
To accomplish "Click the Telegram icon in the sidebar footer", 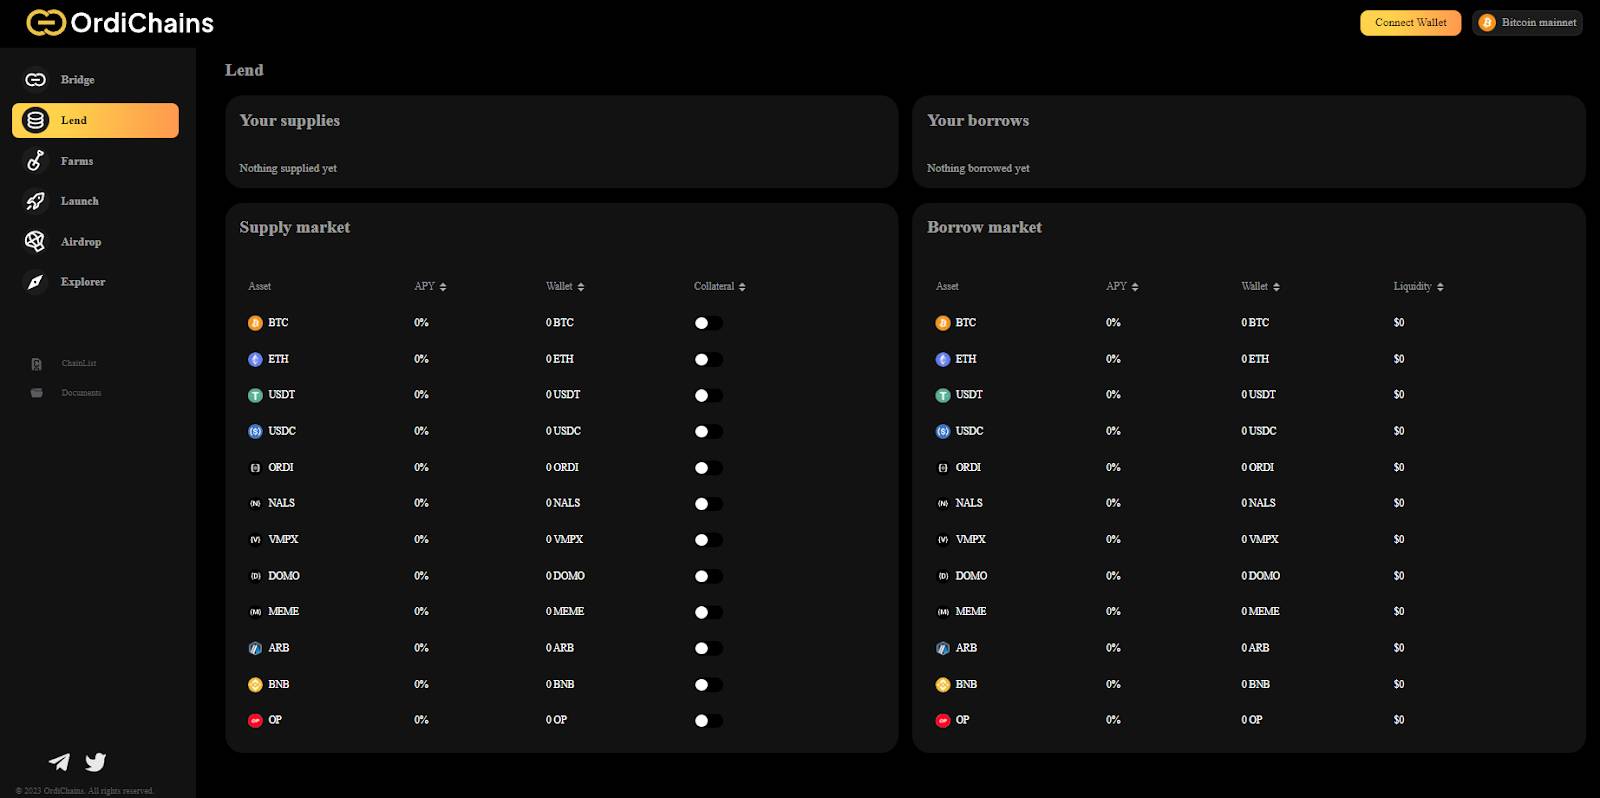I will point(59,762).
